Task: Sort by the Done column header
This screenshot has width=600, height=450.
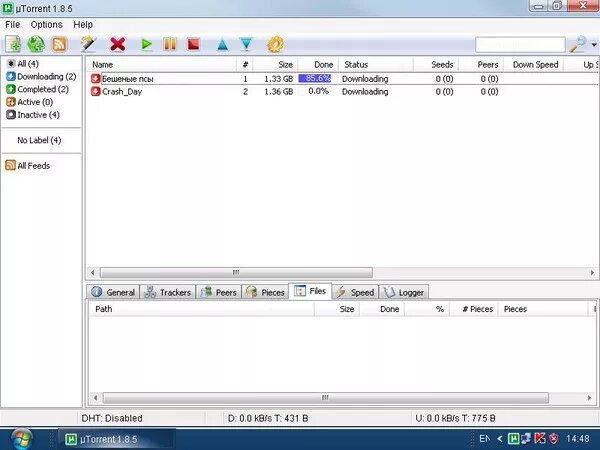Action: click(x=318, y=65)
